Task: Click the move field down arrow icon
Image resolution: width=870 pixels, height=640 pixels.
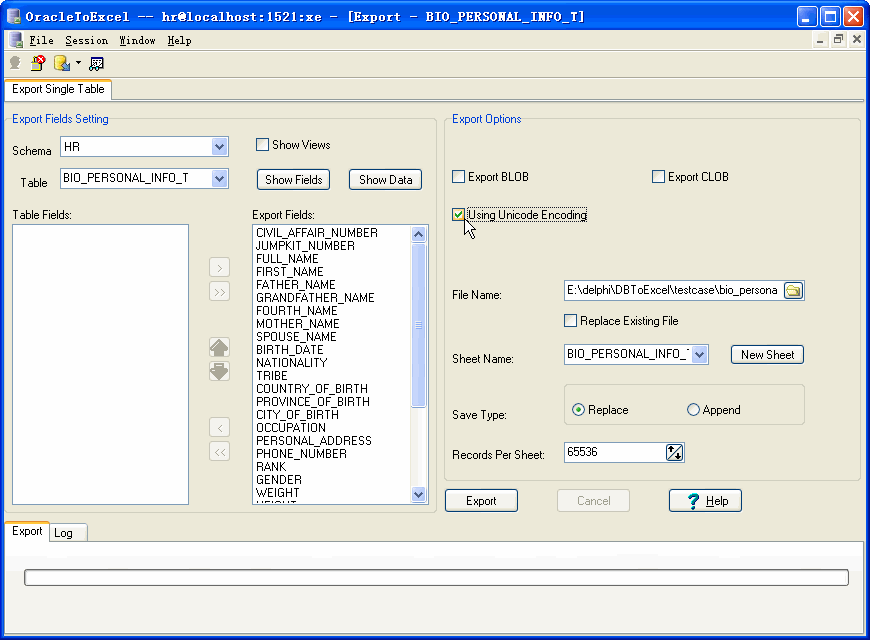Action: coord(220,371)
